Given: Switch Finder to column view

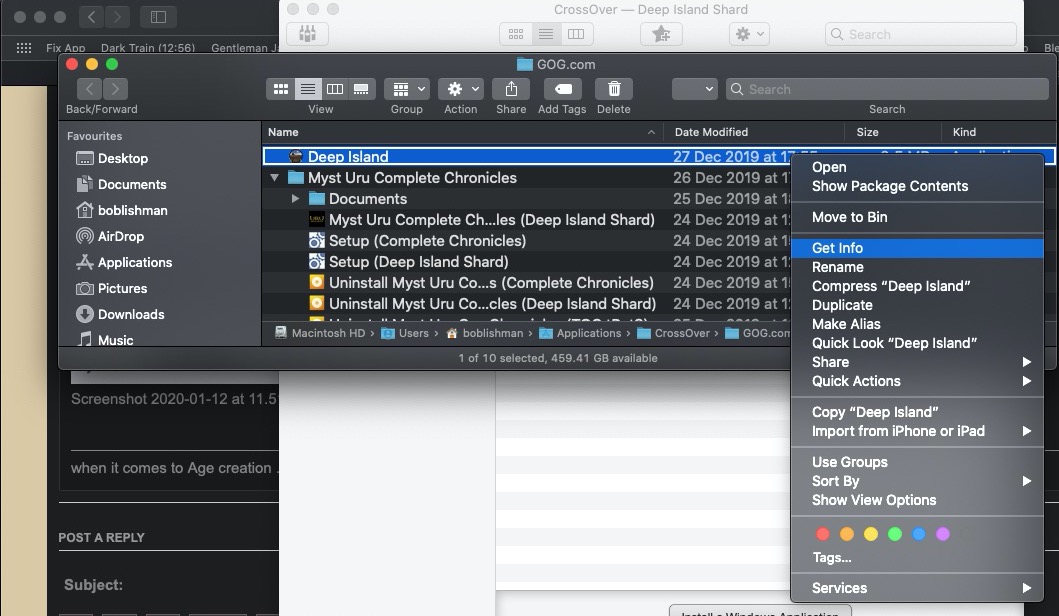Looking at the screenshot, I should (334, 89).
